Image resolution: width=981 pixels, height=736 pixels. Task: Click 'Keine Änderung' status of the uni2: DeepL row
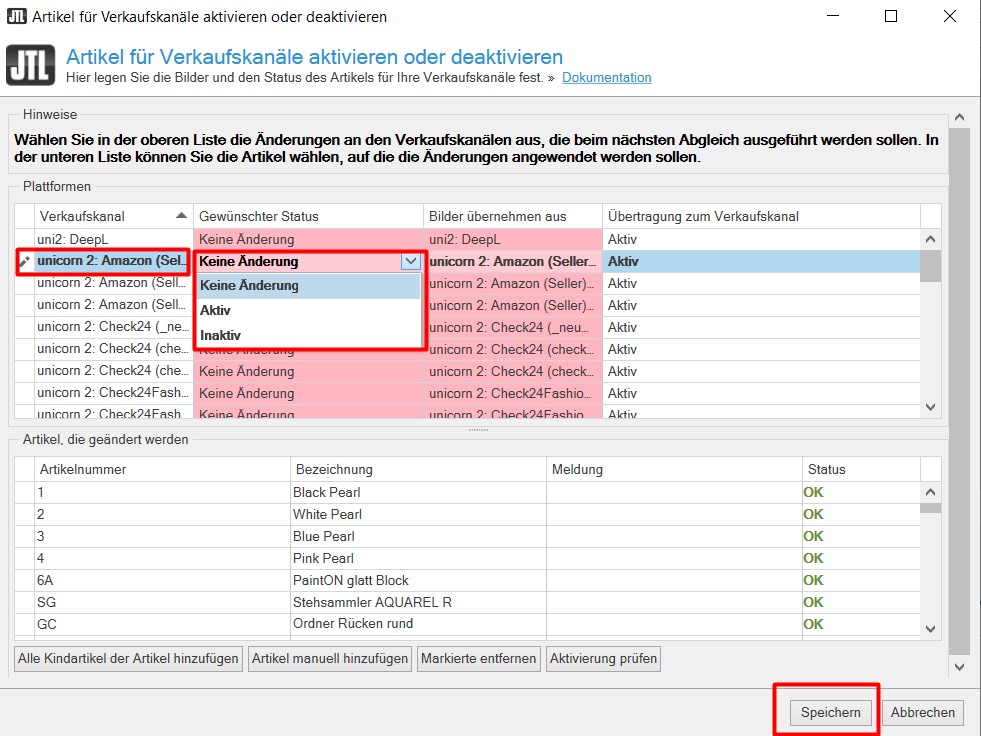click(308, 239)
